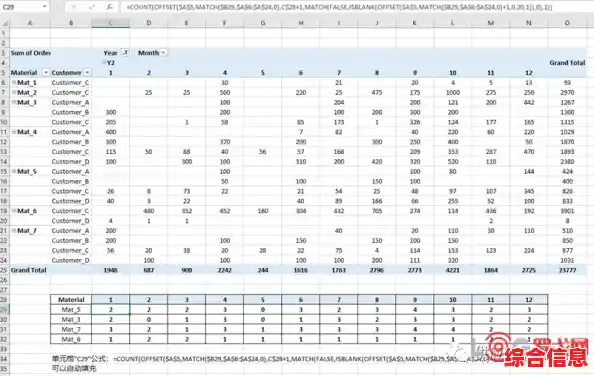The width and height of the screenshot is (594, 376).
Task: Click Grand Total value 4221 for month 10
Action: [453, 270]
